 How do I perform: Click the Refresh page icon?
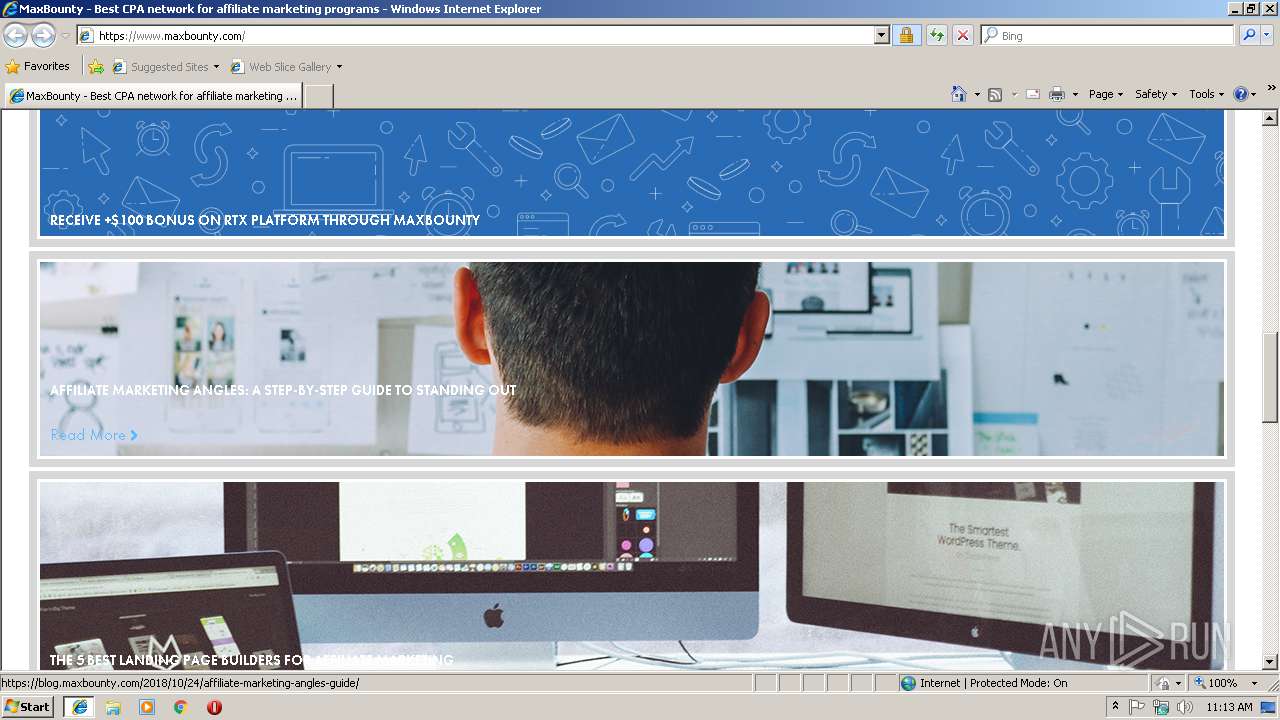point(936,36)
